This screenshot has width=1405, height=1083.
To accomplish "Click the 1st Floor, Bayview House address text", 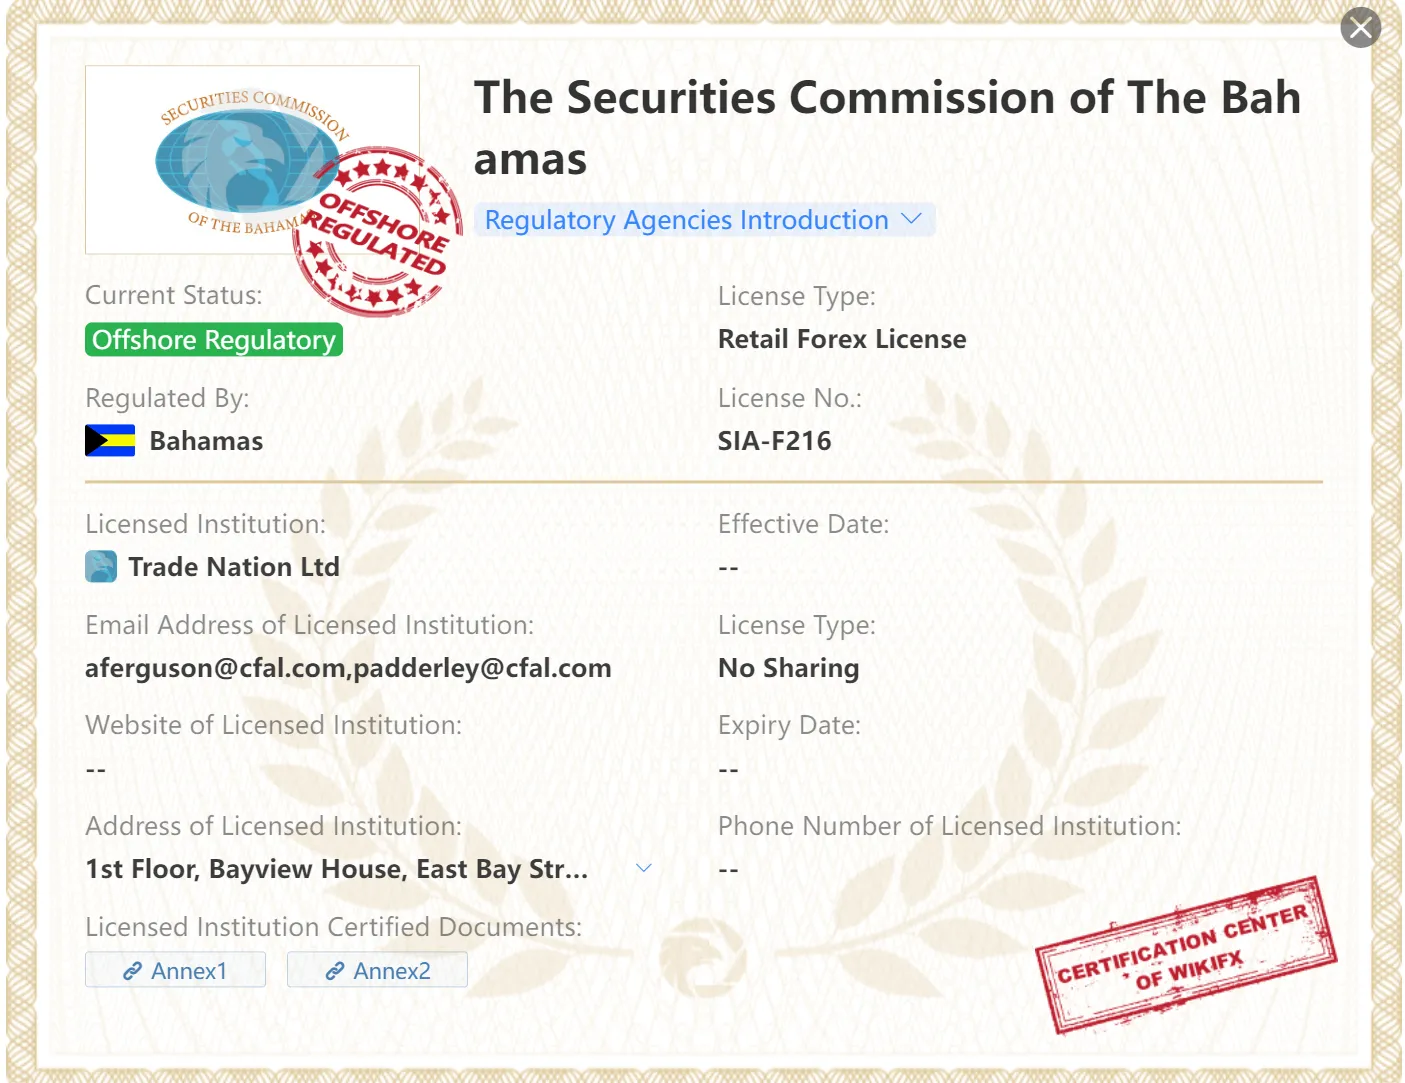I will coord(336,869).
